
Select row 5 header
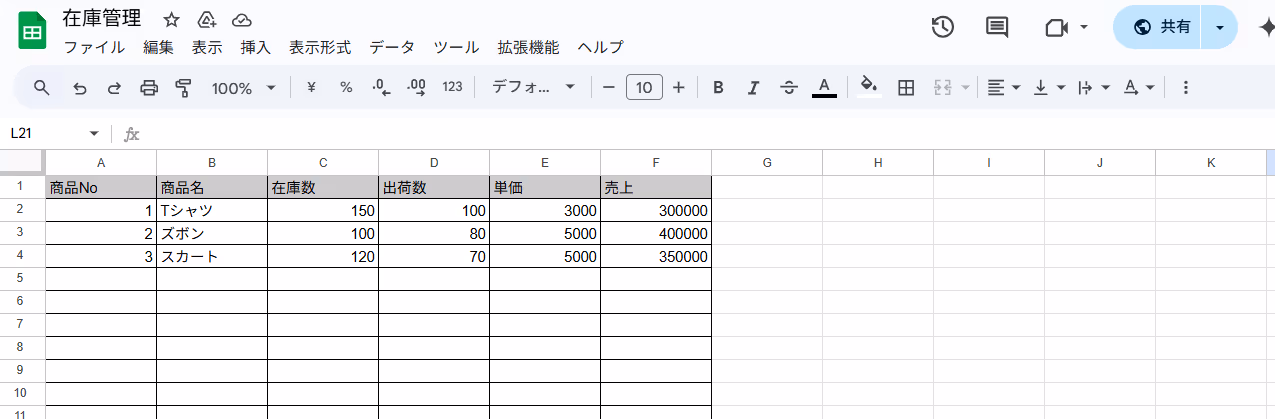click(x=22, y=279)
